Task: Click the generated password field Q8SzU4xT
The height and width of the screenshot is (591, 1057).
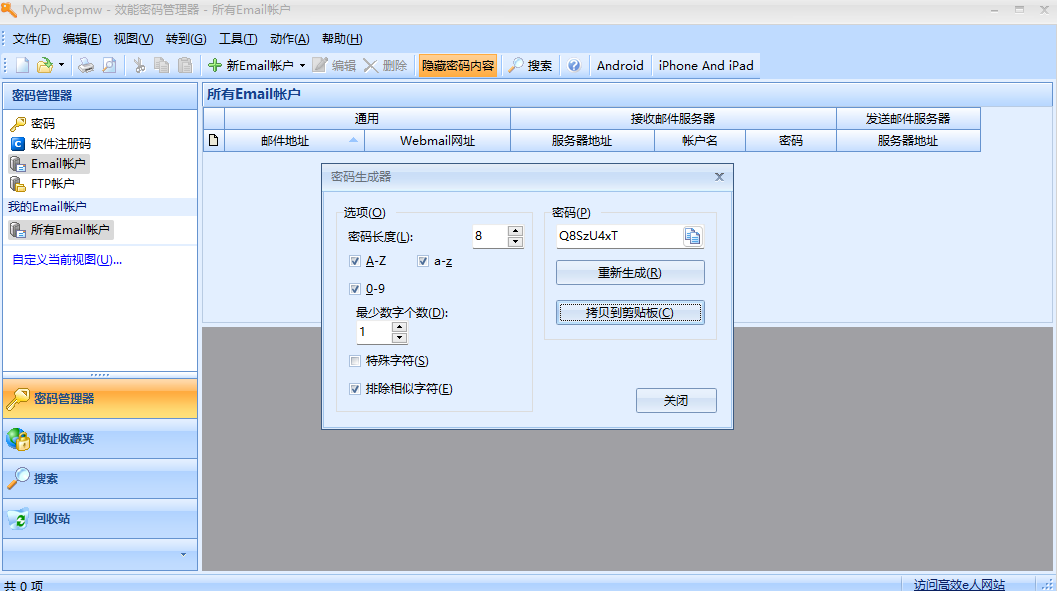Action: pos(619,236)
